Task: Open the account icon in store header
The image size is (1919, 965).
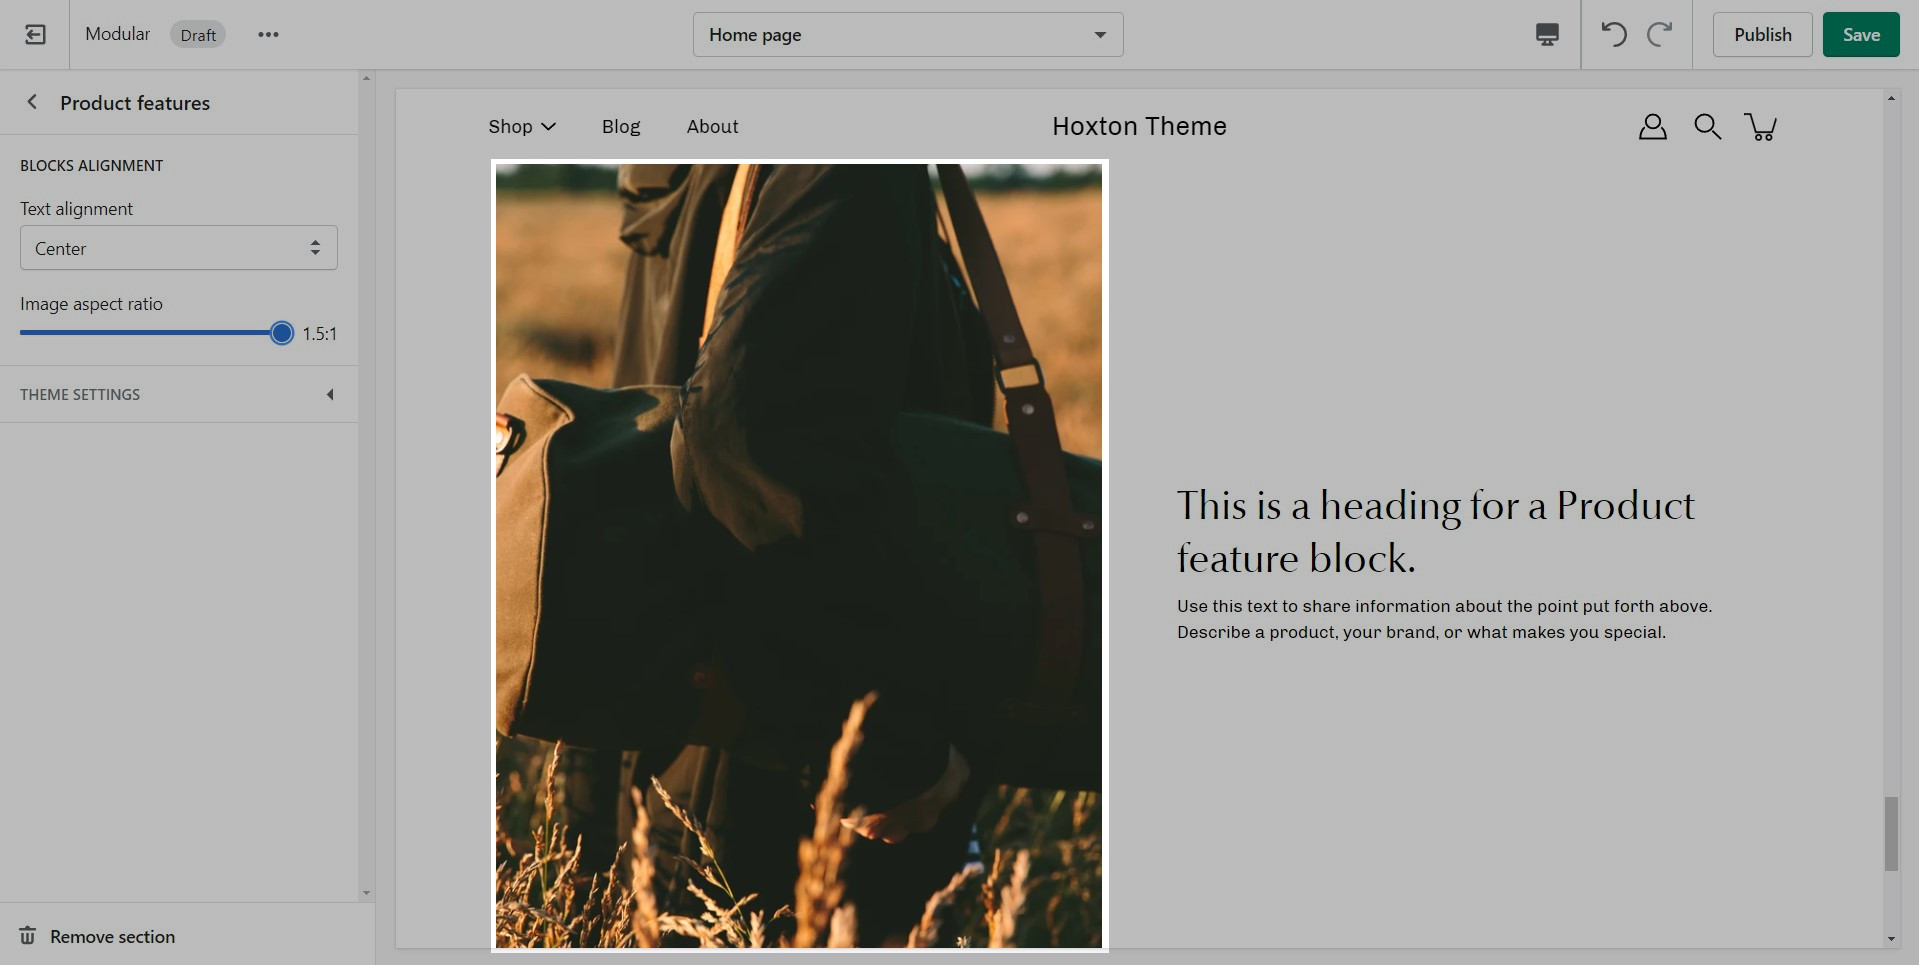Action: (x=1652, y=127)
